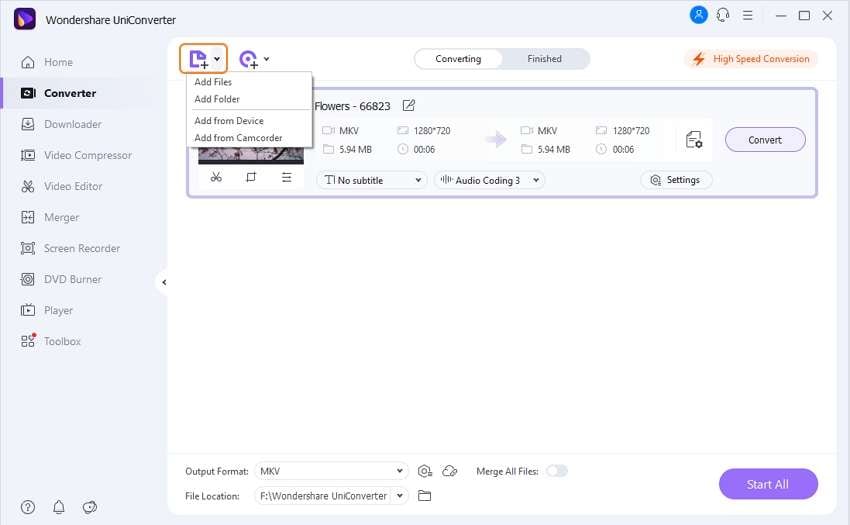Viewport: 850px width, 525px height.
Task: Click the crop icon under the thumbnail
Action: (251, 177)
